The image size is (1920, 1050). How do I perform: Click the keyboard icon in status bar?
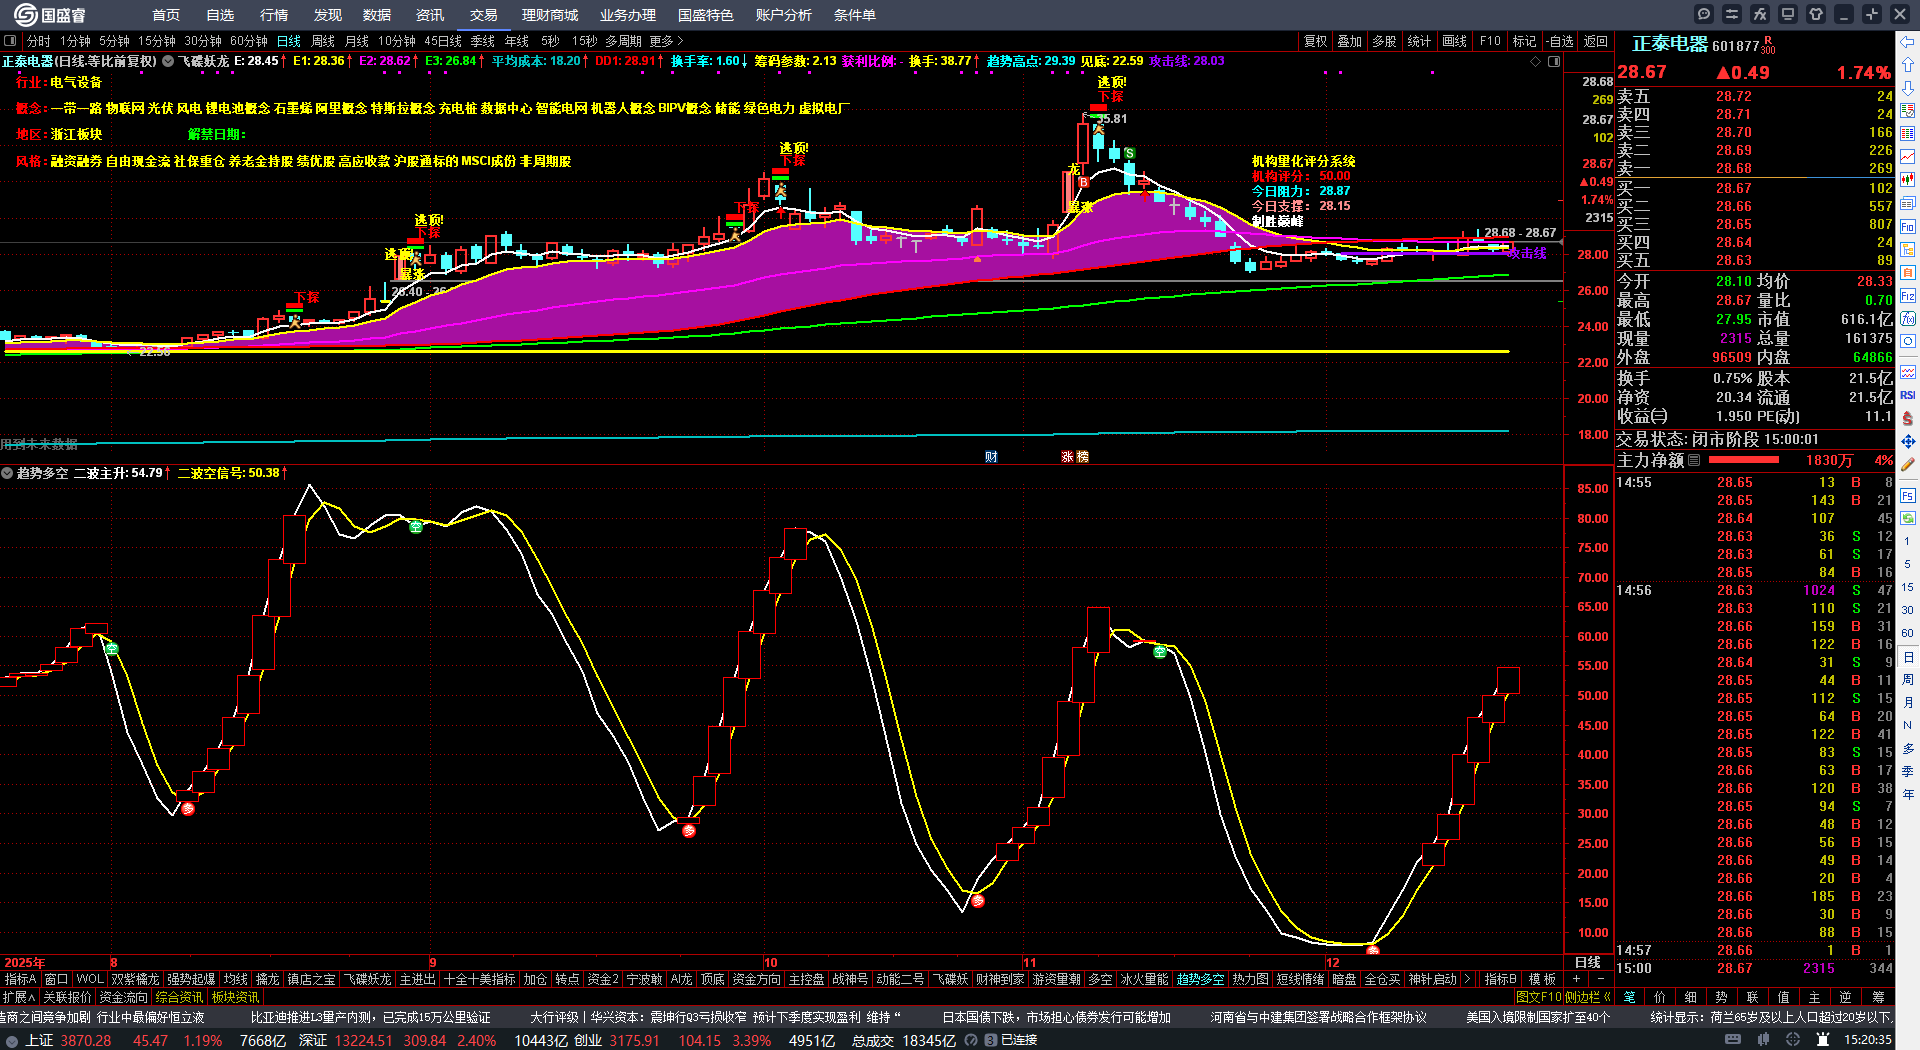1733,1040
